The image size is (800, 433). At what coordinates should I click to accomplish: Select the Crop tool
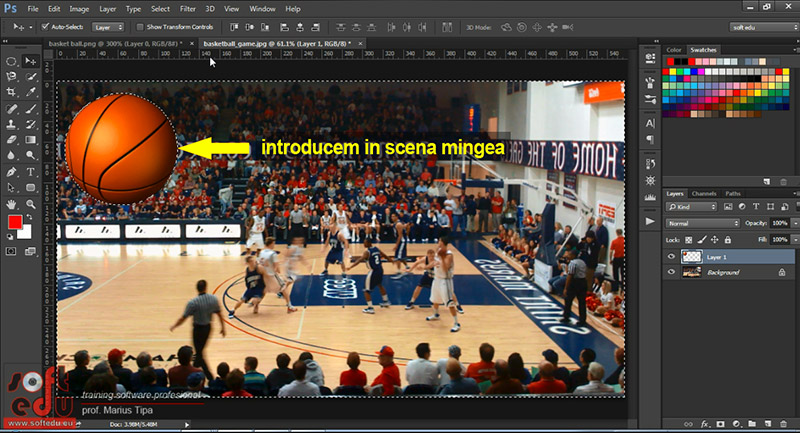11,92
